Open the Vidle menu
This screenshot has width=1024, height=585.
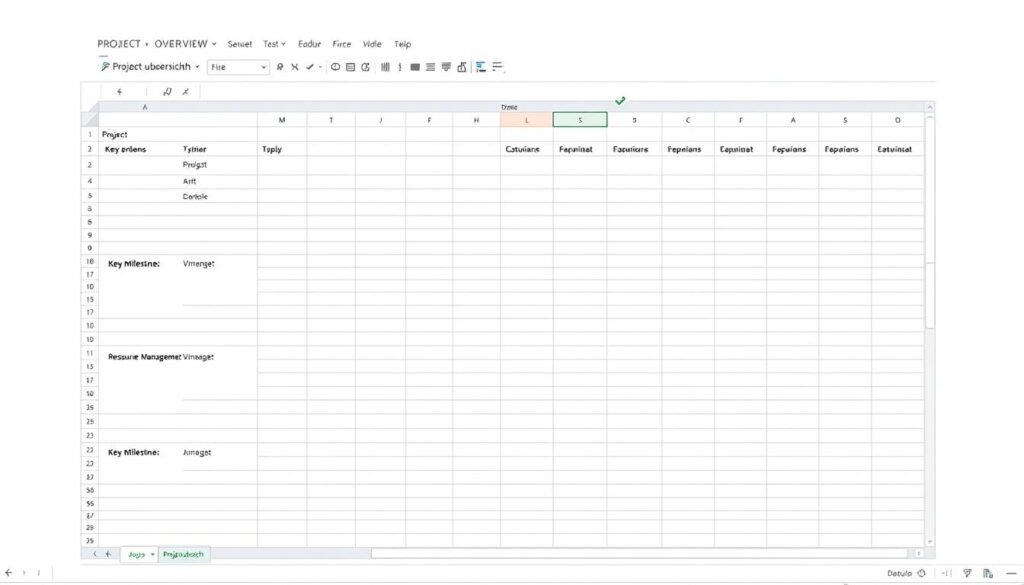pyautogui.click(x=372, y=44)
